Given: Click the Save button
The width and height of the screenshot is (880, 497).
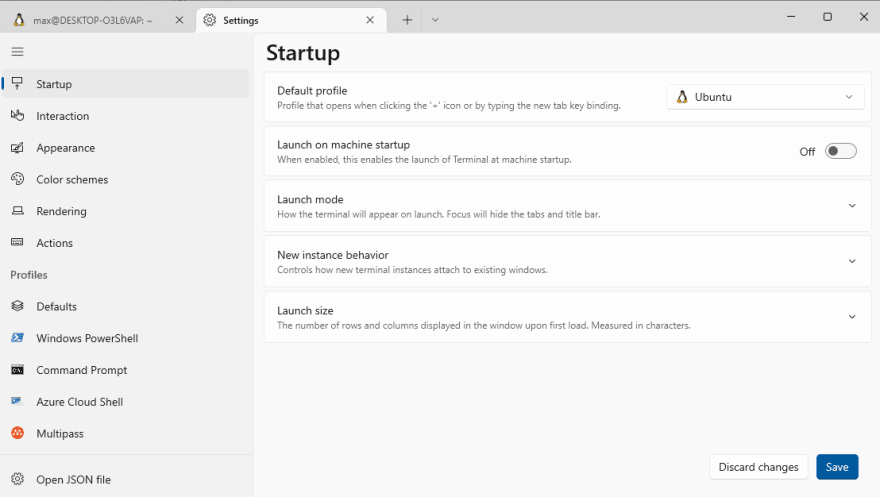Looking at the screenshot, I should [837, 467].
